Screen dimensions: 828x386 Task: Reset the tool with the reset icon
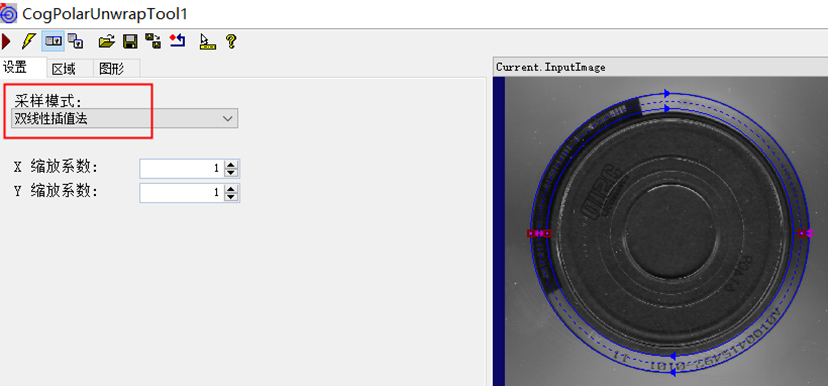[x=177, y=41]
